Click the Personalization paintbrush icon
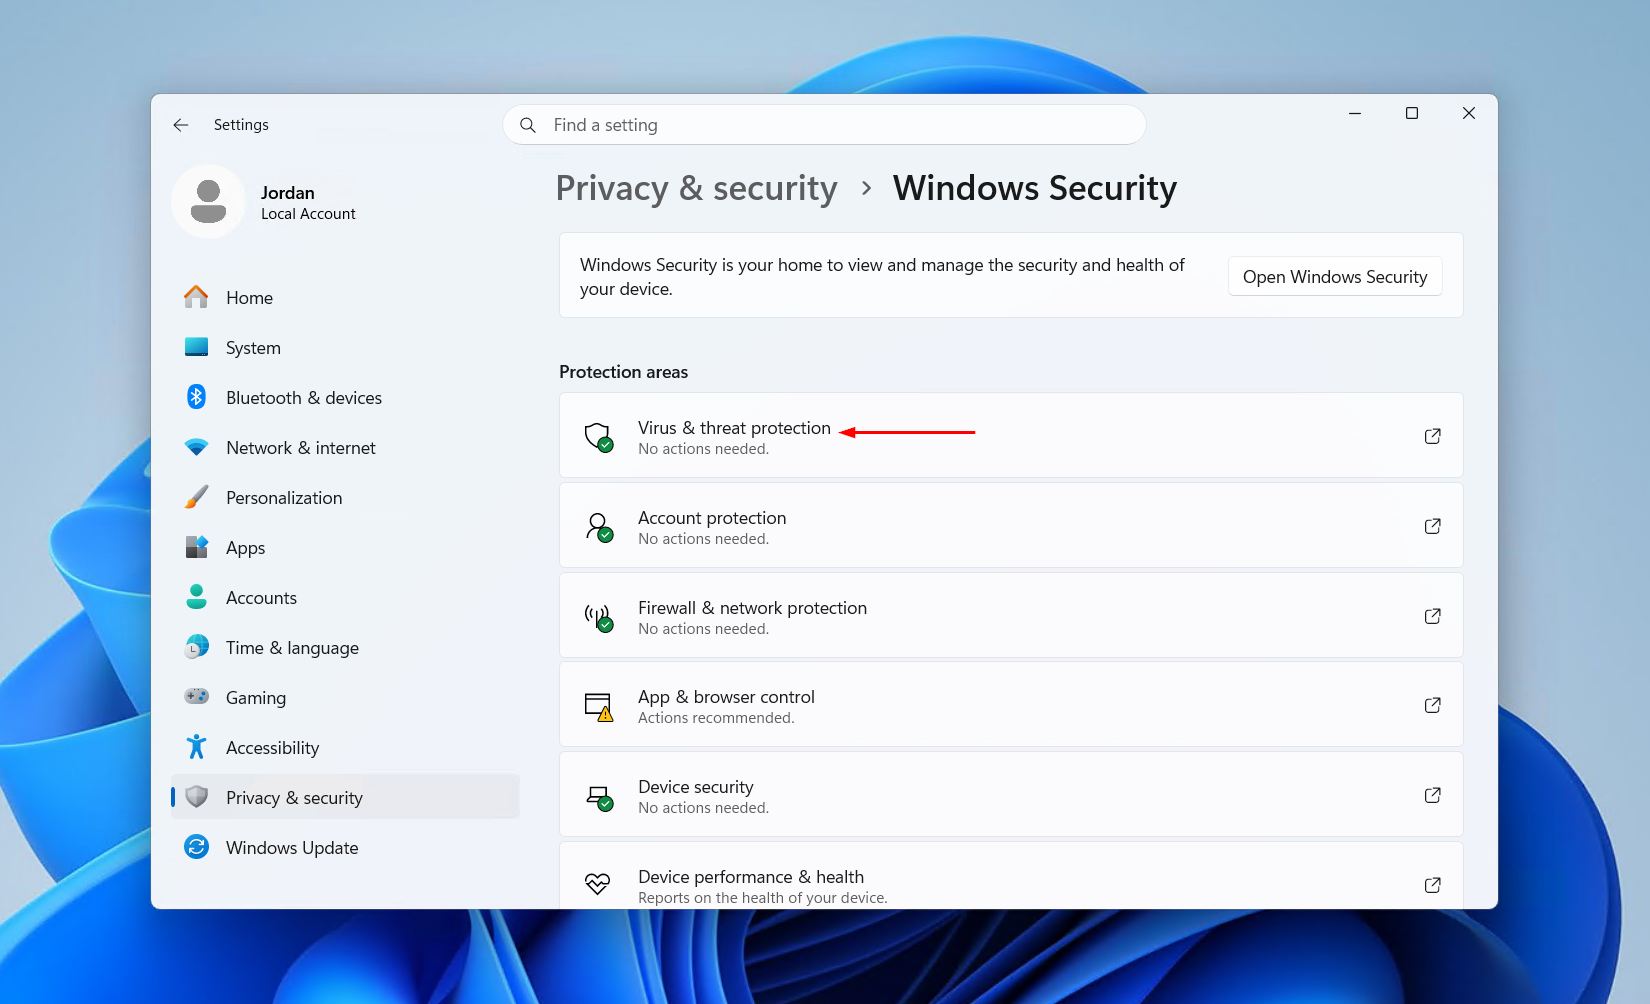 (x=196, y=497)
